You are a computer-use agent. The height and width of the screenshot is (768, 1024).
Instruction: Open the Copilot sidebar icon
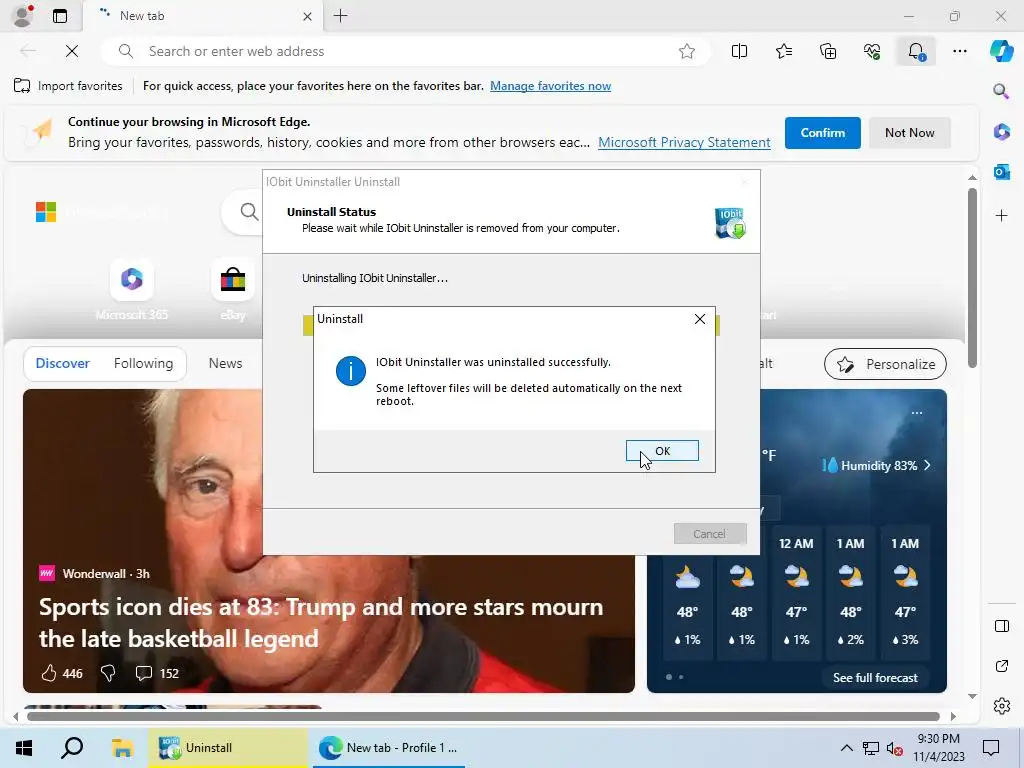click(1001, 51)
